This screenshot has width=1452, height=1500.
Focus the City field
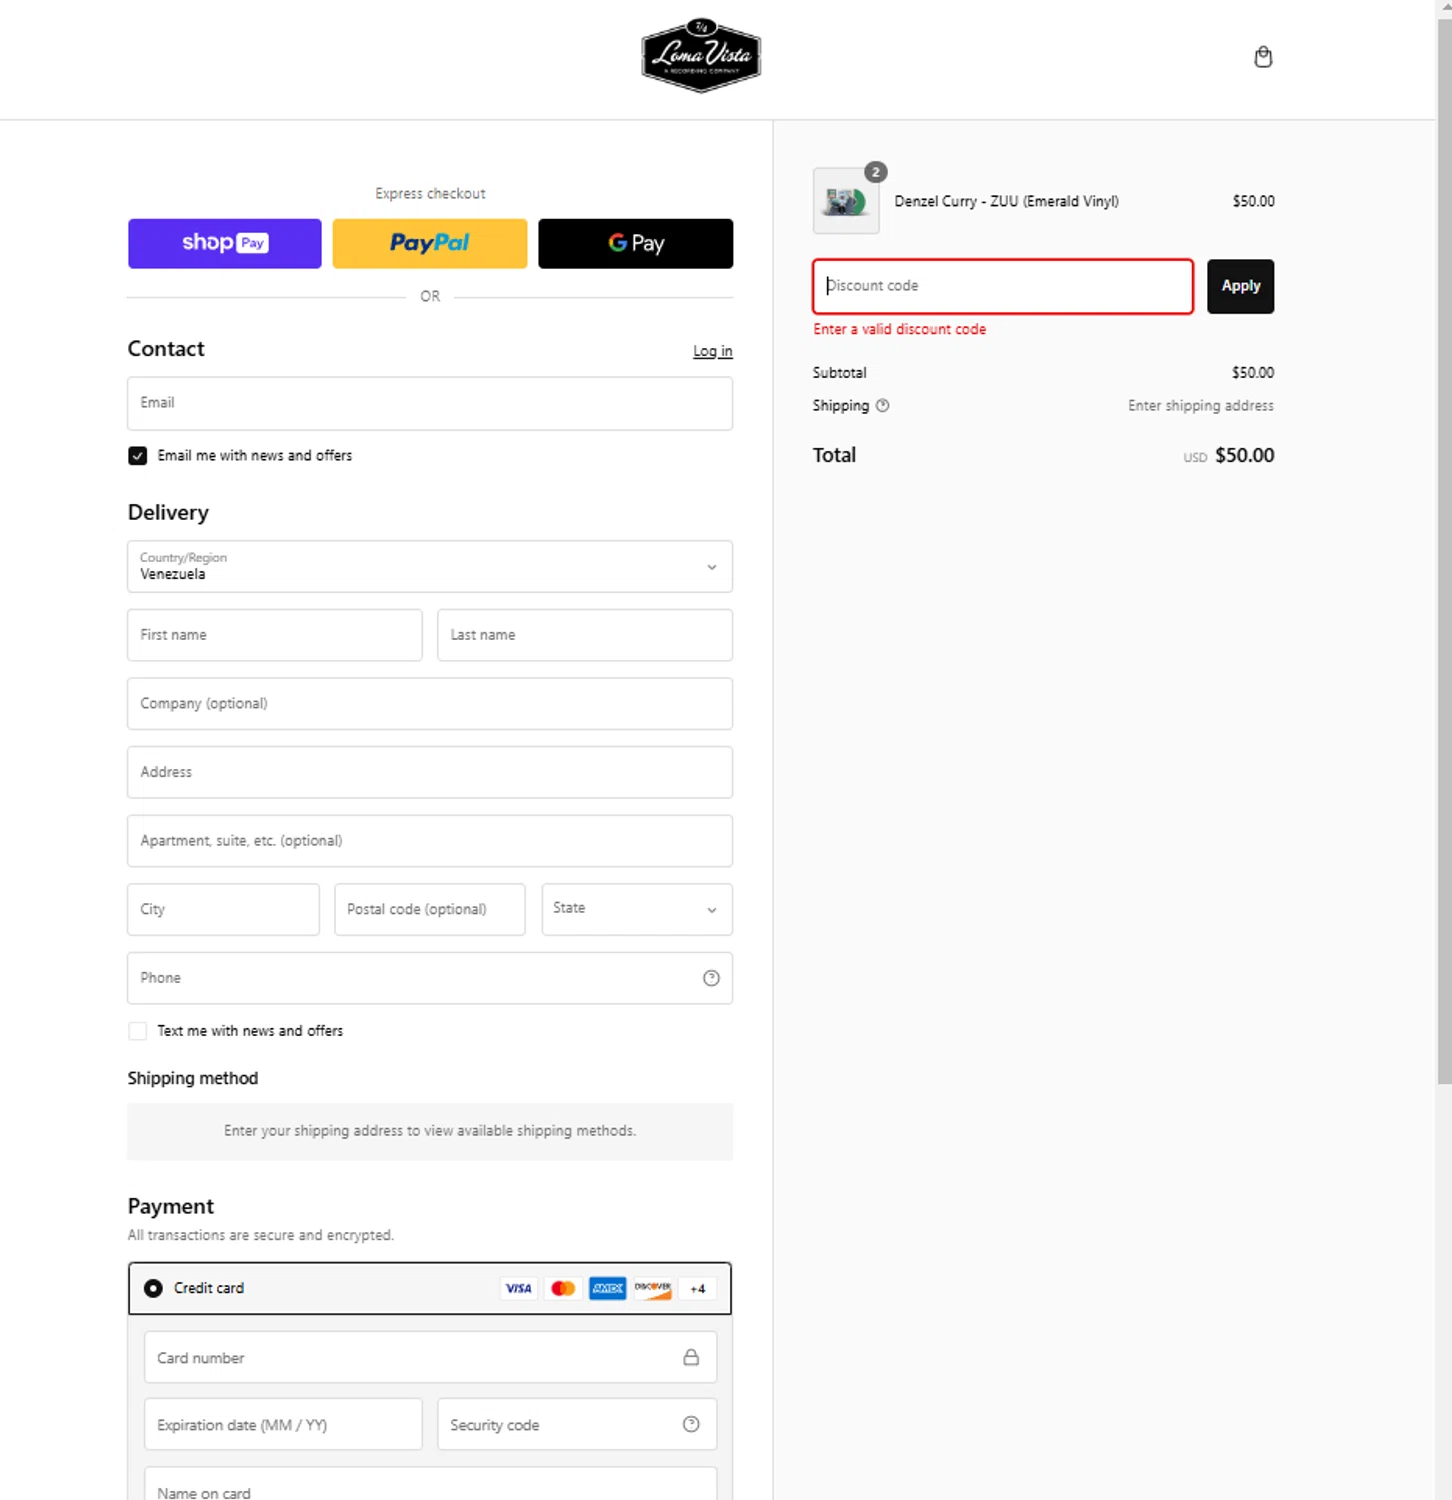[x=223, y=909]
